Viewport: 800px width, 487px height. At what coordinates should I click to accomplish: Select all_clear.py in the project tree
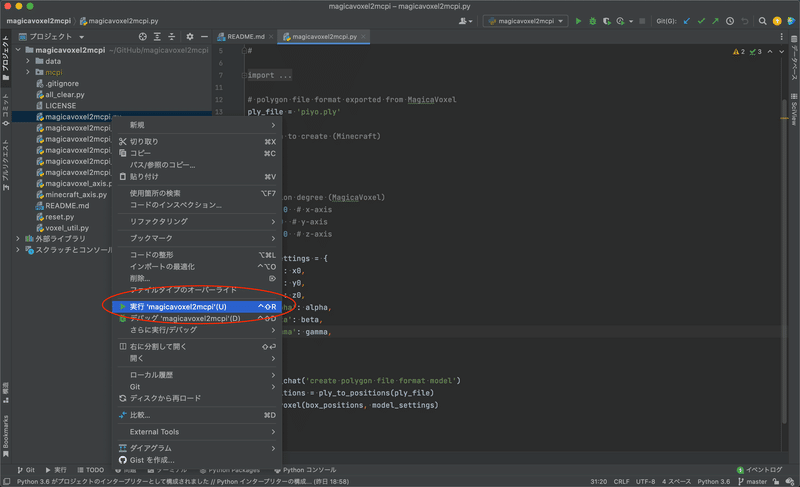[x=65, y=94]
